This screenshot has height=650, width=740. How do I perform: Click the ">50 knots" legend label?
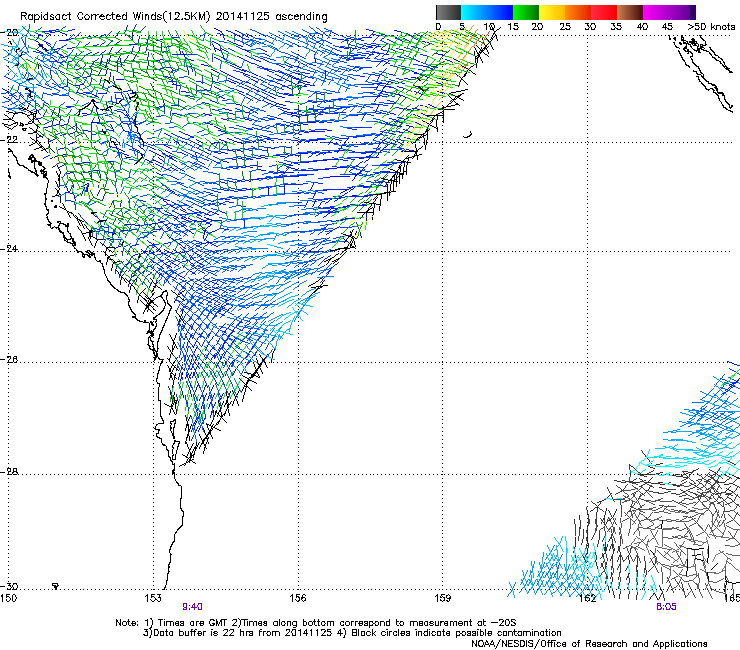coord(711,27)
